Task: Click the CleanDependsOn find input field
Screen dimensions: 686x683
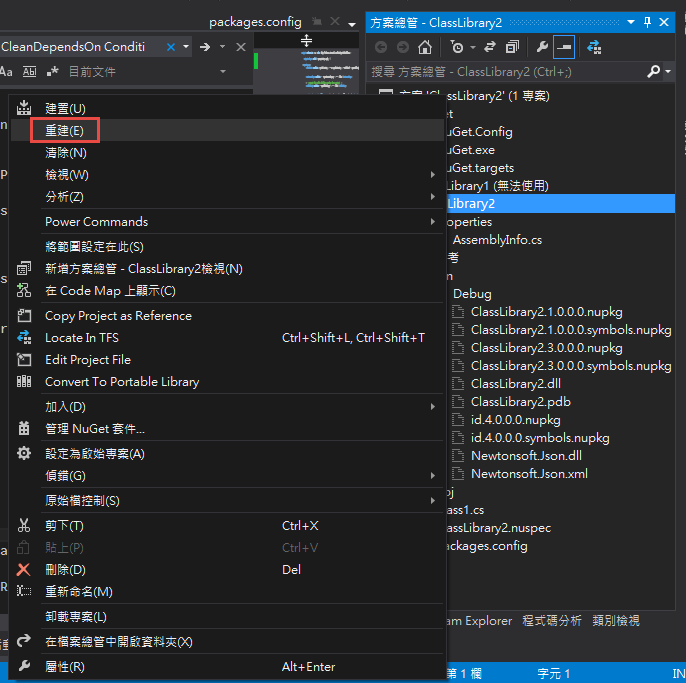Action: [x=81, y=47]
